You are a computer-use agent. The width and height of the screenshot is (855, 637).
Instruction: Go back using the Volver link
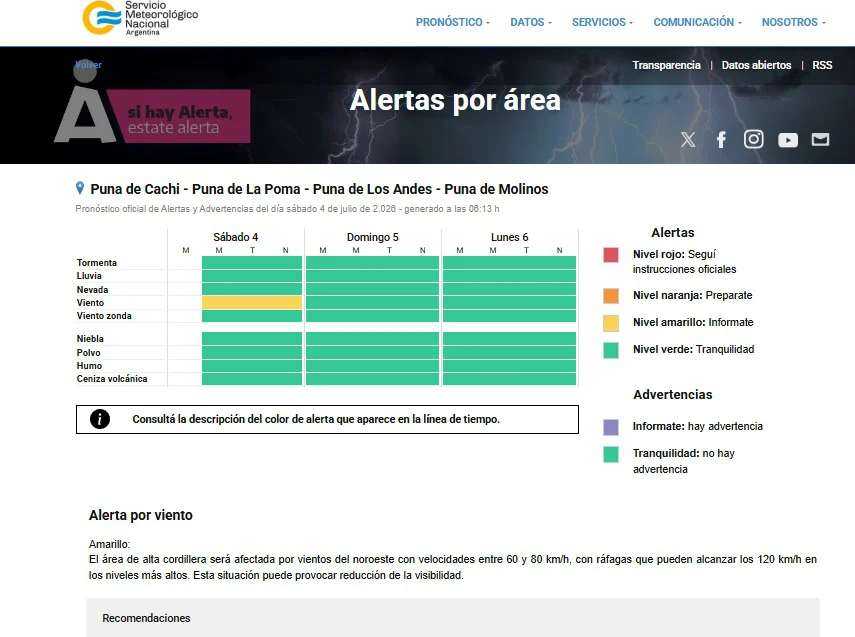click(88, 64)
